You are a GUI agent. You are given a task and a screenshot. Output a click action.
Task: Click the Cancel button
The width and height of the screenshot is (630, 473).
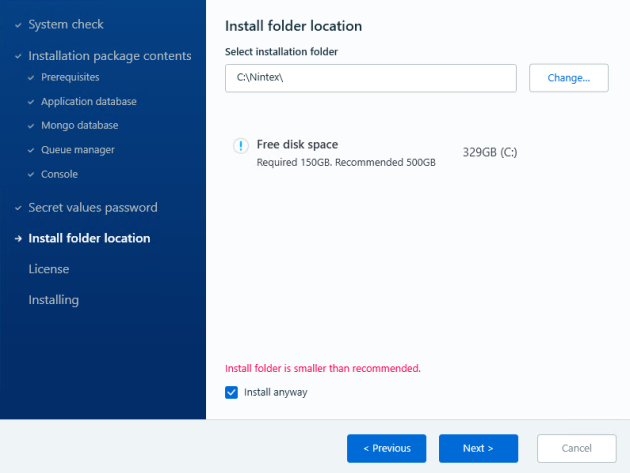click(x=576, y=449)
